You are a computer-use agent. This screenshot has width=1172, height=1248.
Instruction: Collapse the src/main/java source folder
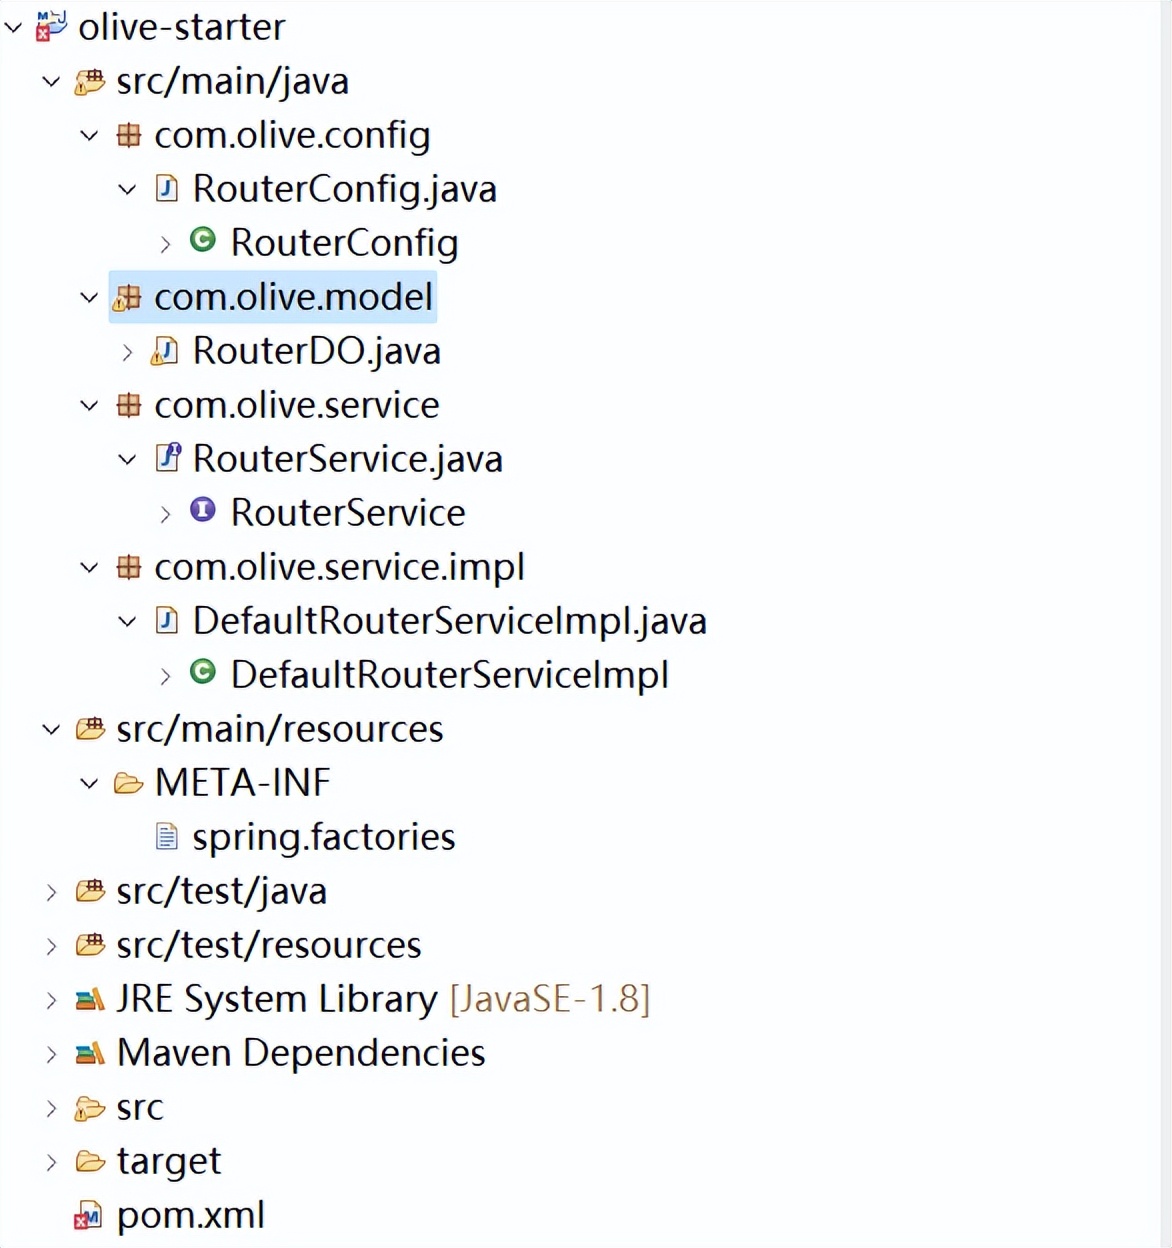[51, 82]
